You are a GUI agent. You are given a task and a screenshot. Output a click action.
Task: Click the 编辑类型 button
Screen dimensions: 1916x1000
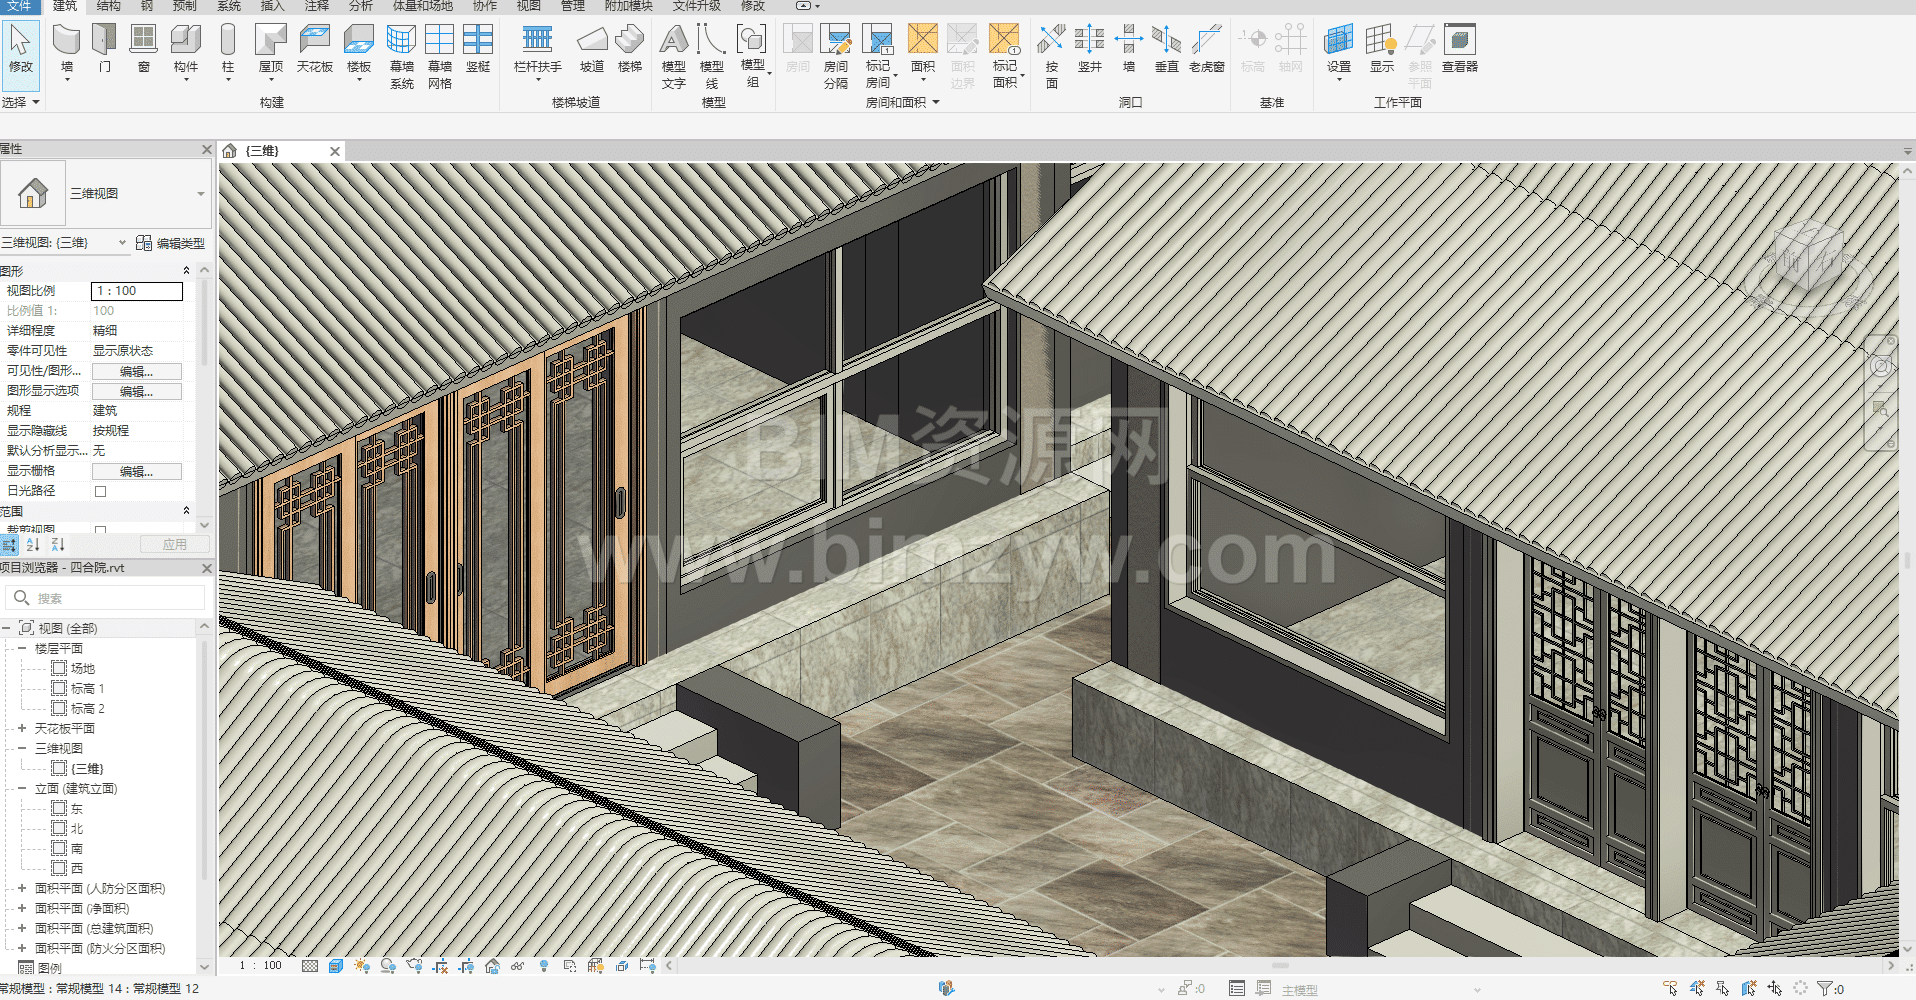[x=170, y=243]
